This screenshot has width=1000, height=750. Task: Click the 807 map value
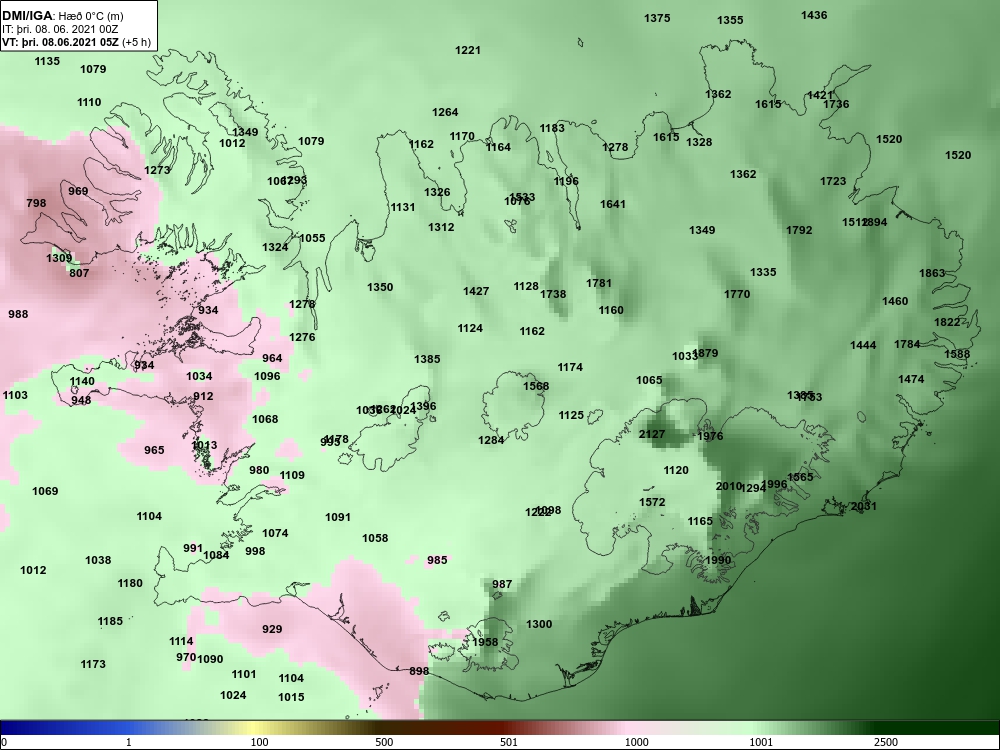pyautogui.click(x=79, y=274)
